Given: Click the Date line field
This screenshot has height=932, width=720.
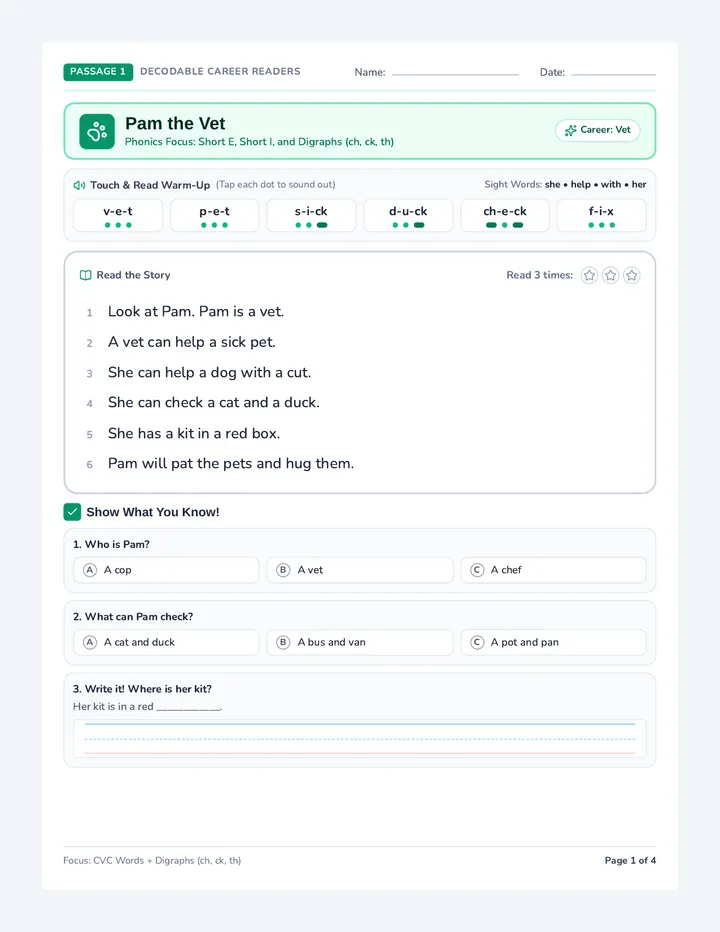Looking at the screenshot, I should click(614, 73).
